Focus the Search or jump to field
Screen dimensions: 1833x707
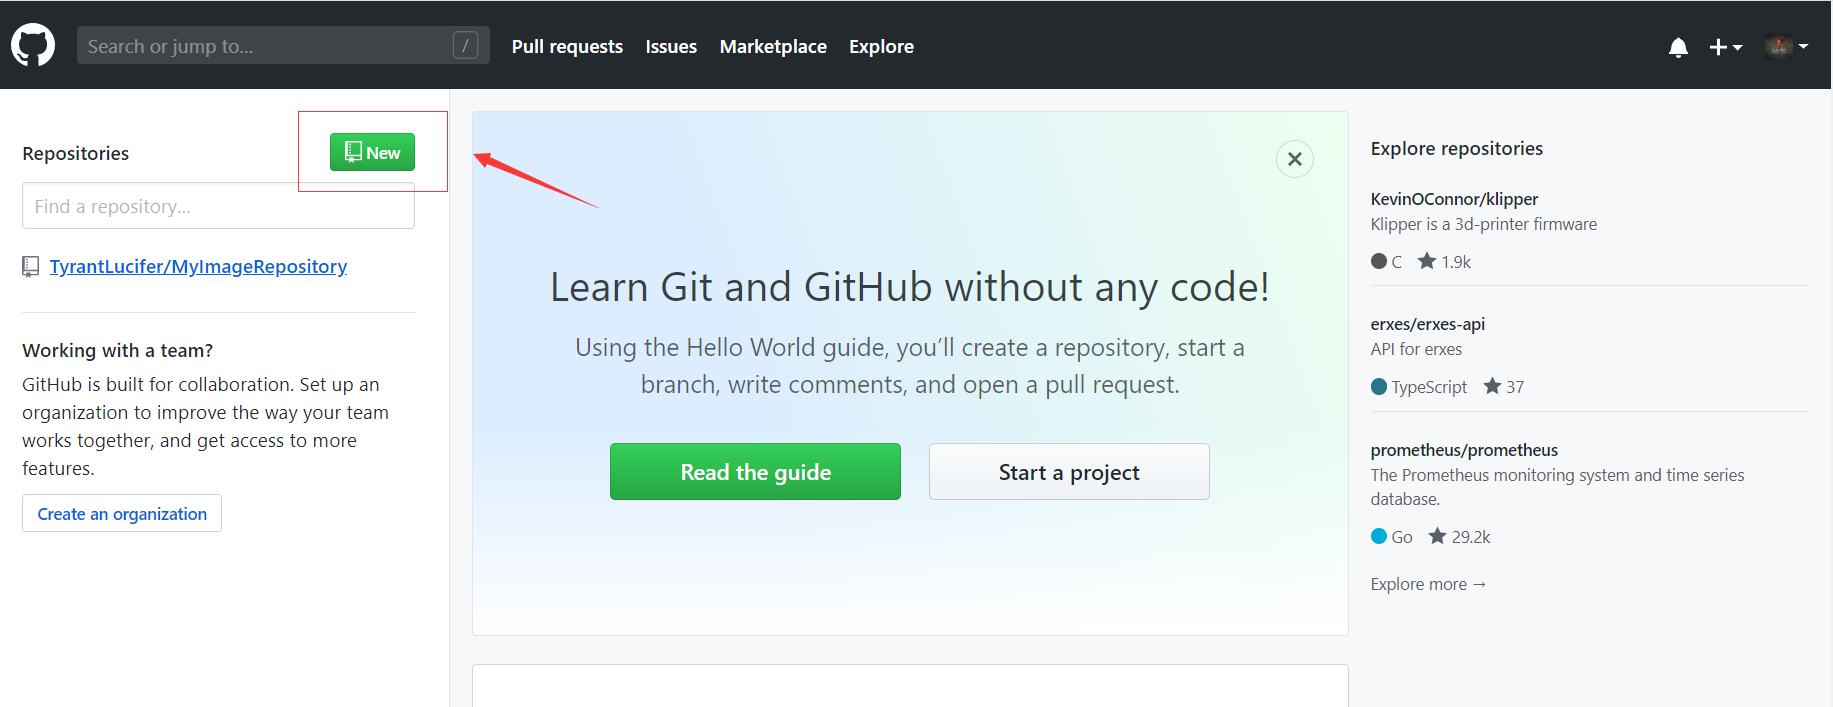click(283, 46)
